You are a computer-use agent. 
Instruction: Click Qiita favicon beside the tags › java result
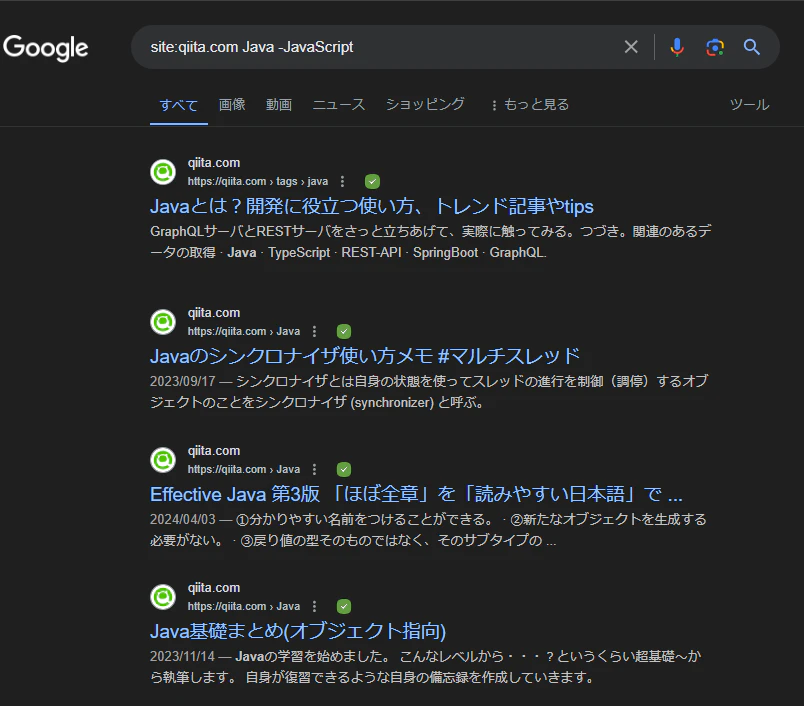pos(163,172)
